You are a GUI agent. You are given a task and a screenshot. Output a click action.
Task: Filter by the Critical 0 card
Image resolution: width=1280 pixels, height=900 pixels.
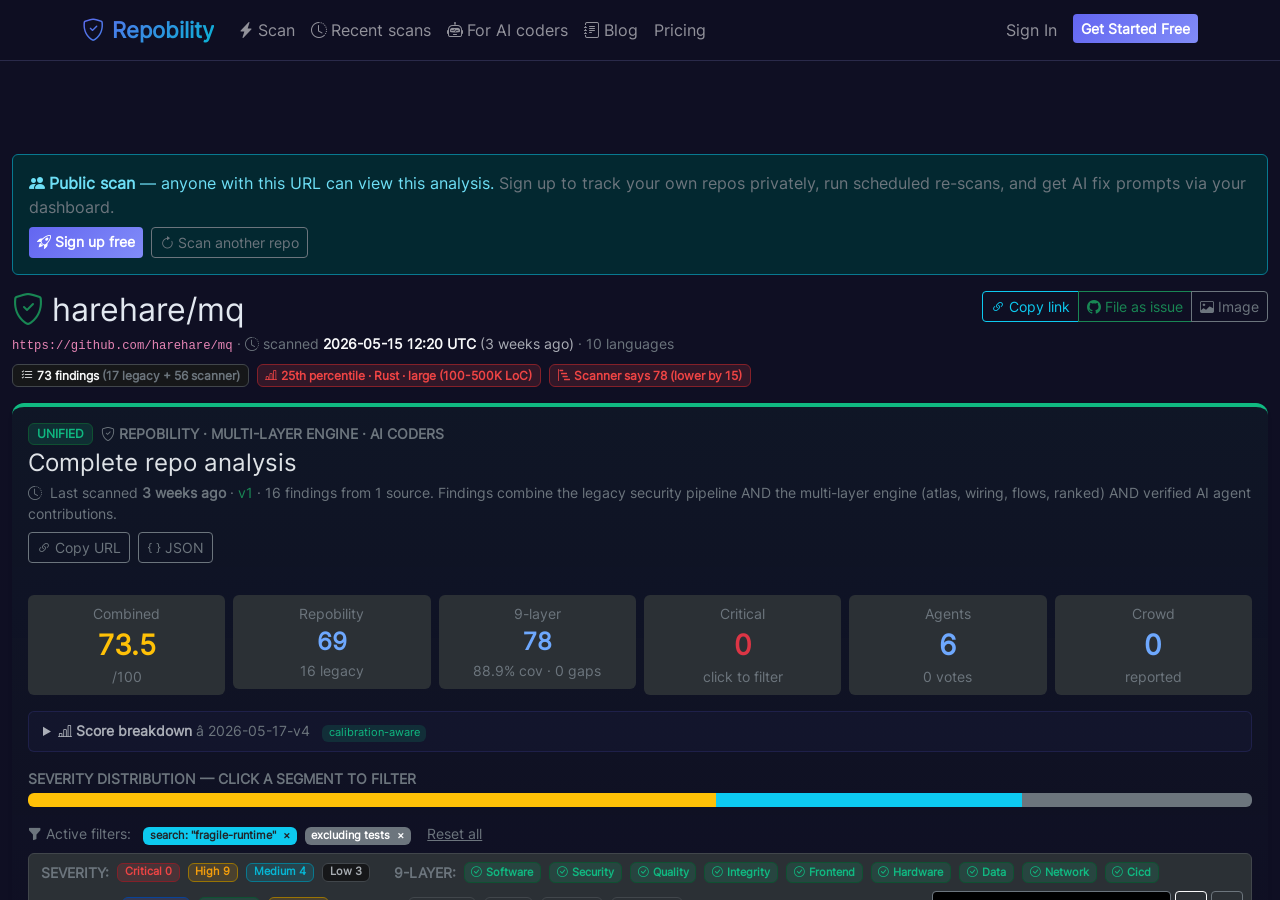(x=742, y=645)
